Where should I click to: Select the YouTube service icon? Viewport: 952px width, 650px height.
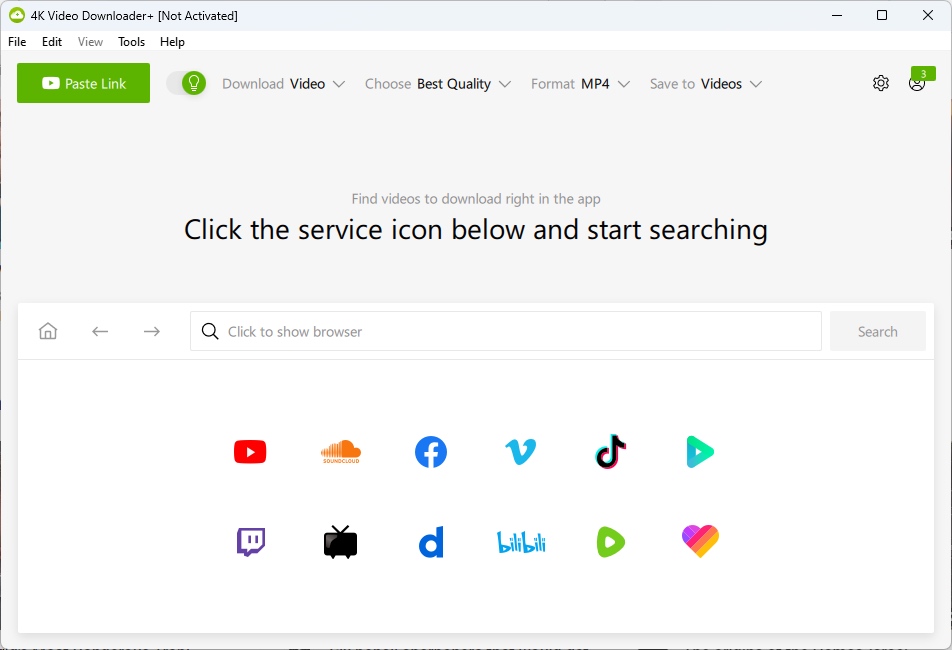point(250,451)
